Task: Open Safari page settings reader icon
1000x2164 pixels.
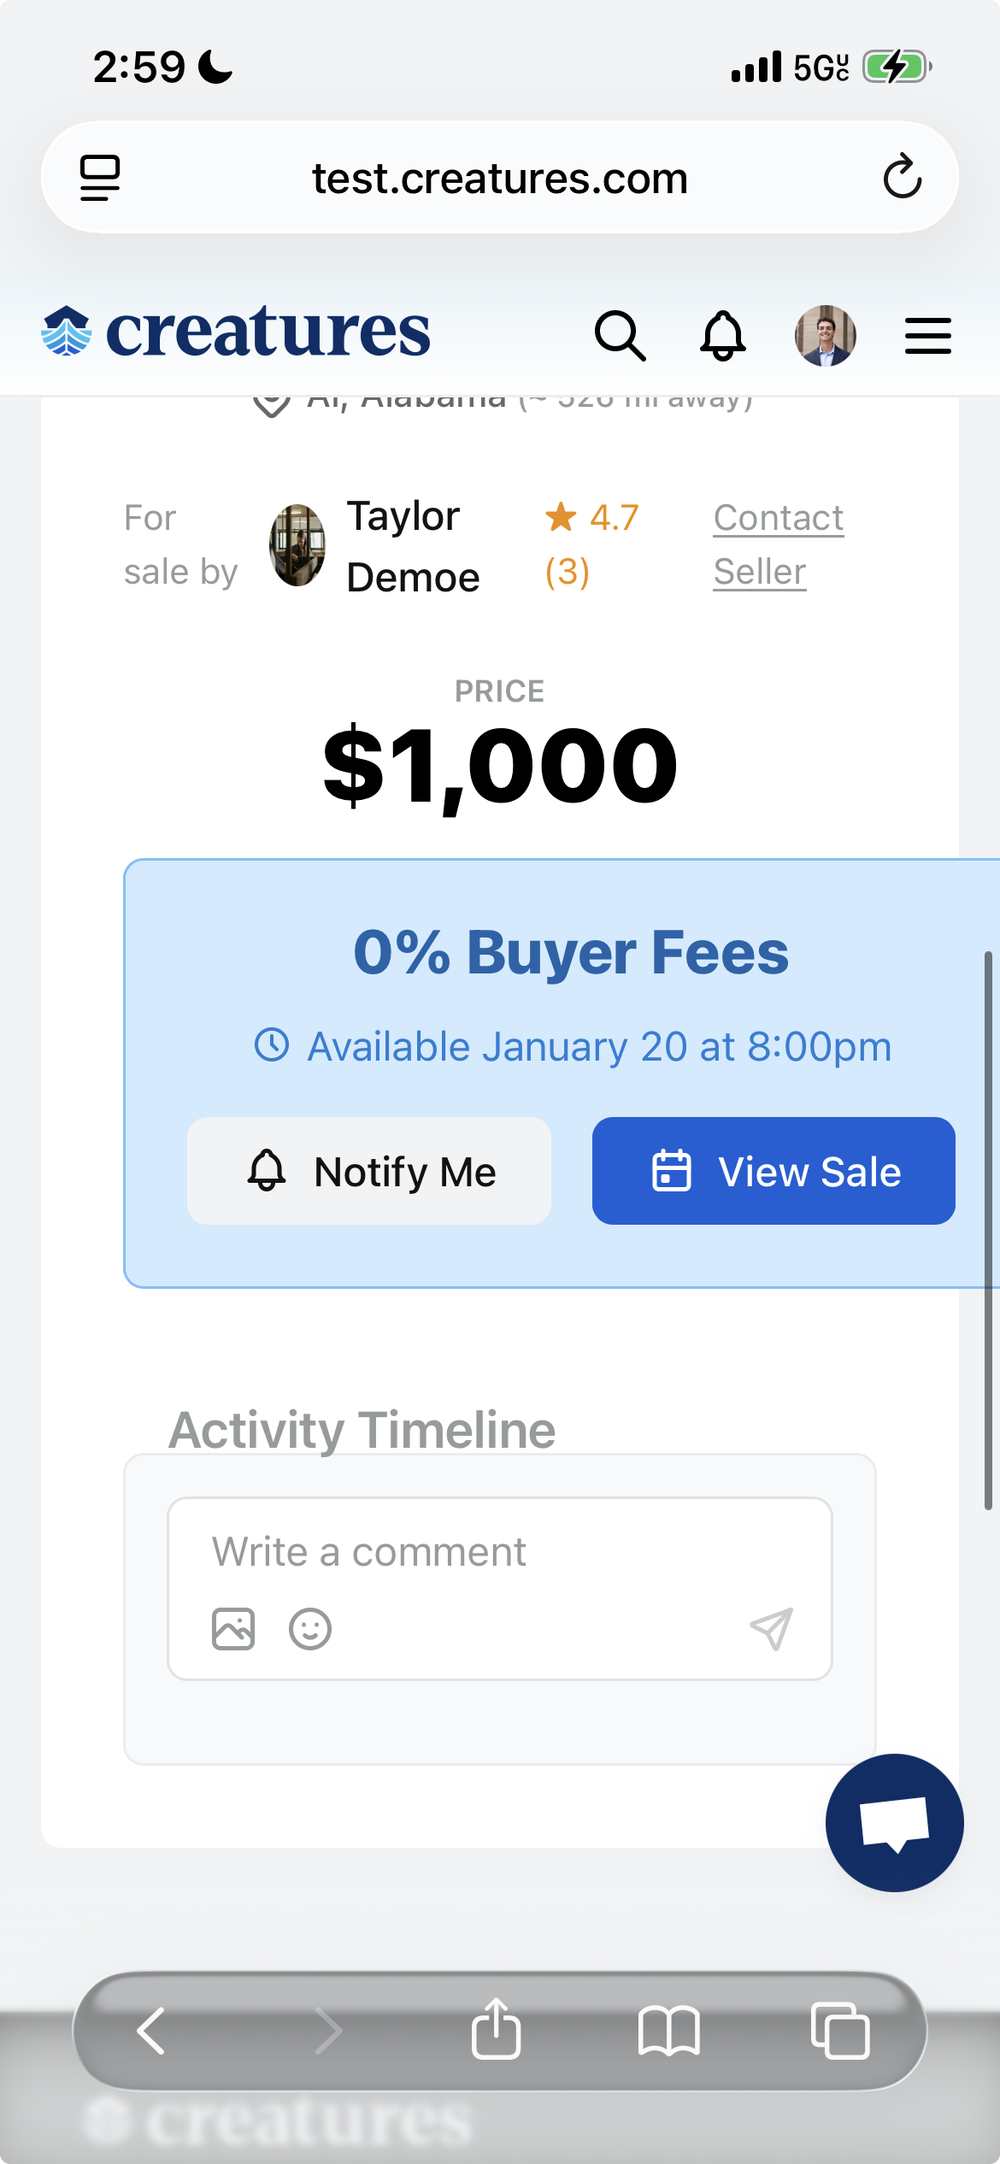Action: click(100, 178)
